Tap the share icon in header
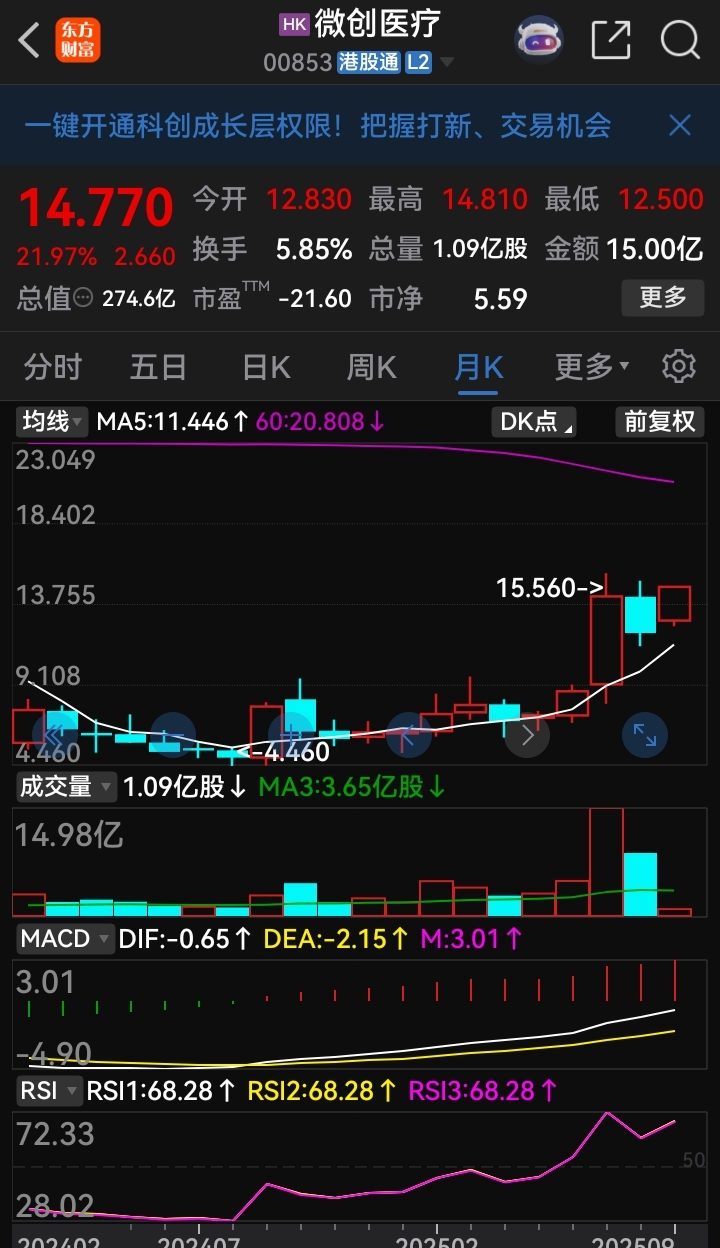This screenshot has width=720, height=1248. [x=611, y=40]
